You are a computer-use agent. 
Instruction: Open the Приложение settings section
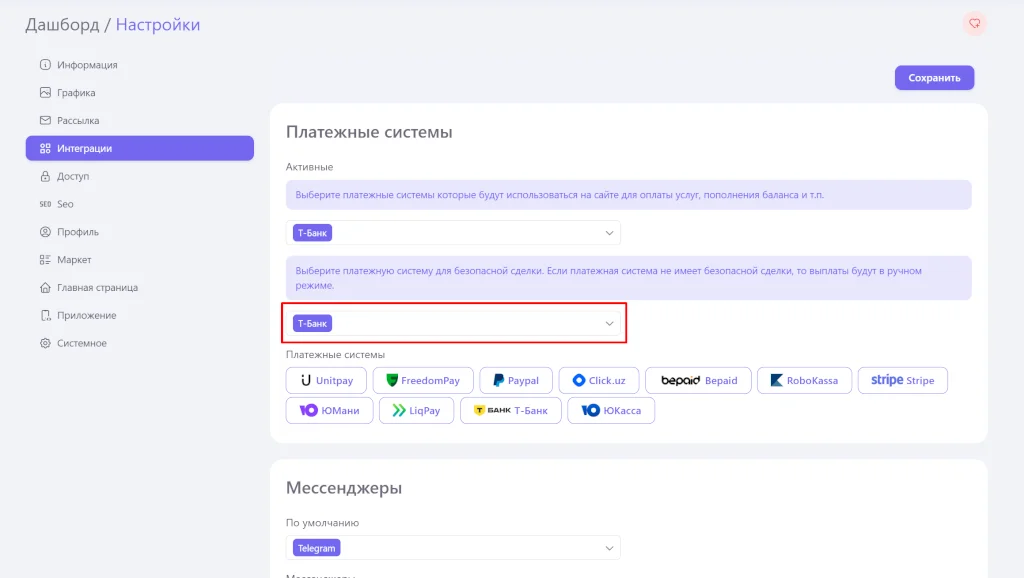point(86,316)
